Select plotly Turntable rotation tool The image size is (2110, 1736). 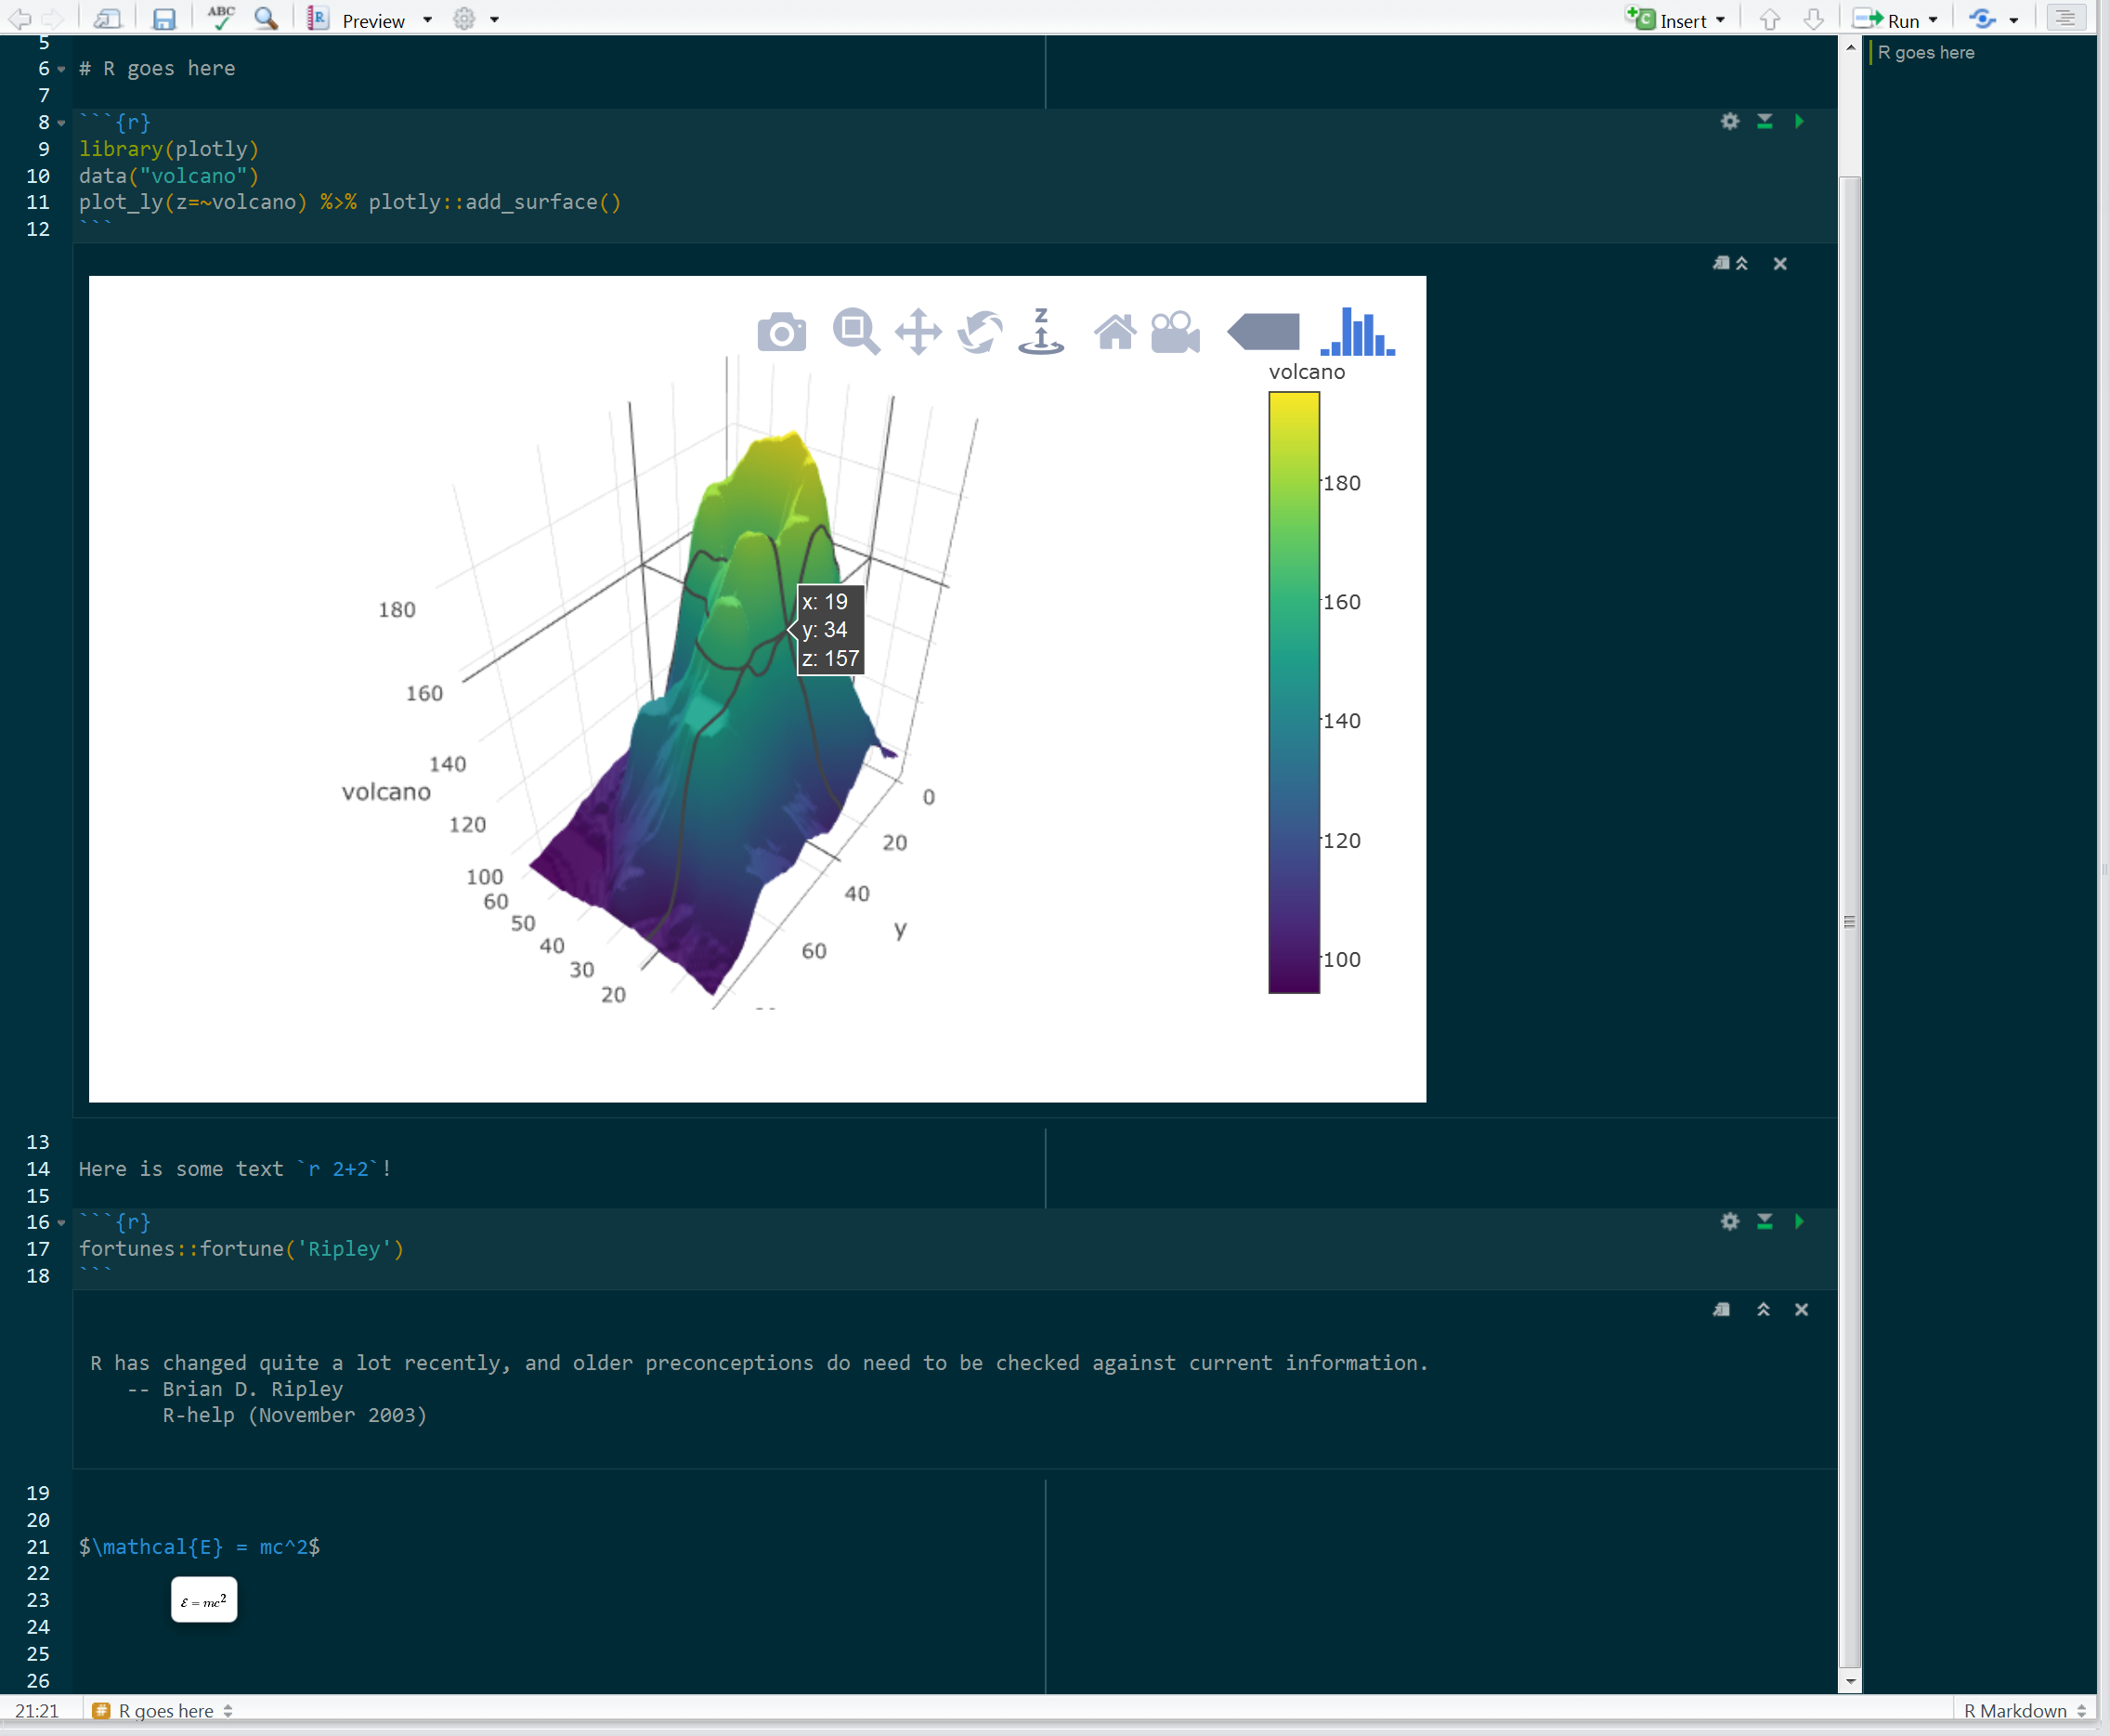coord(1041,331)
